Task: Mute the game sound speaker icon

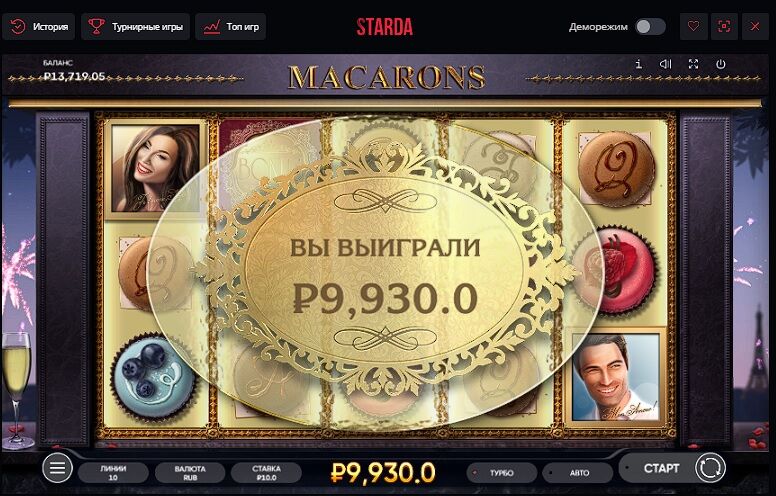Action: tap(666, 64)
